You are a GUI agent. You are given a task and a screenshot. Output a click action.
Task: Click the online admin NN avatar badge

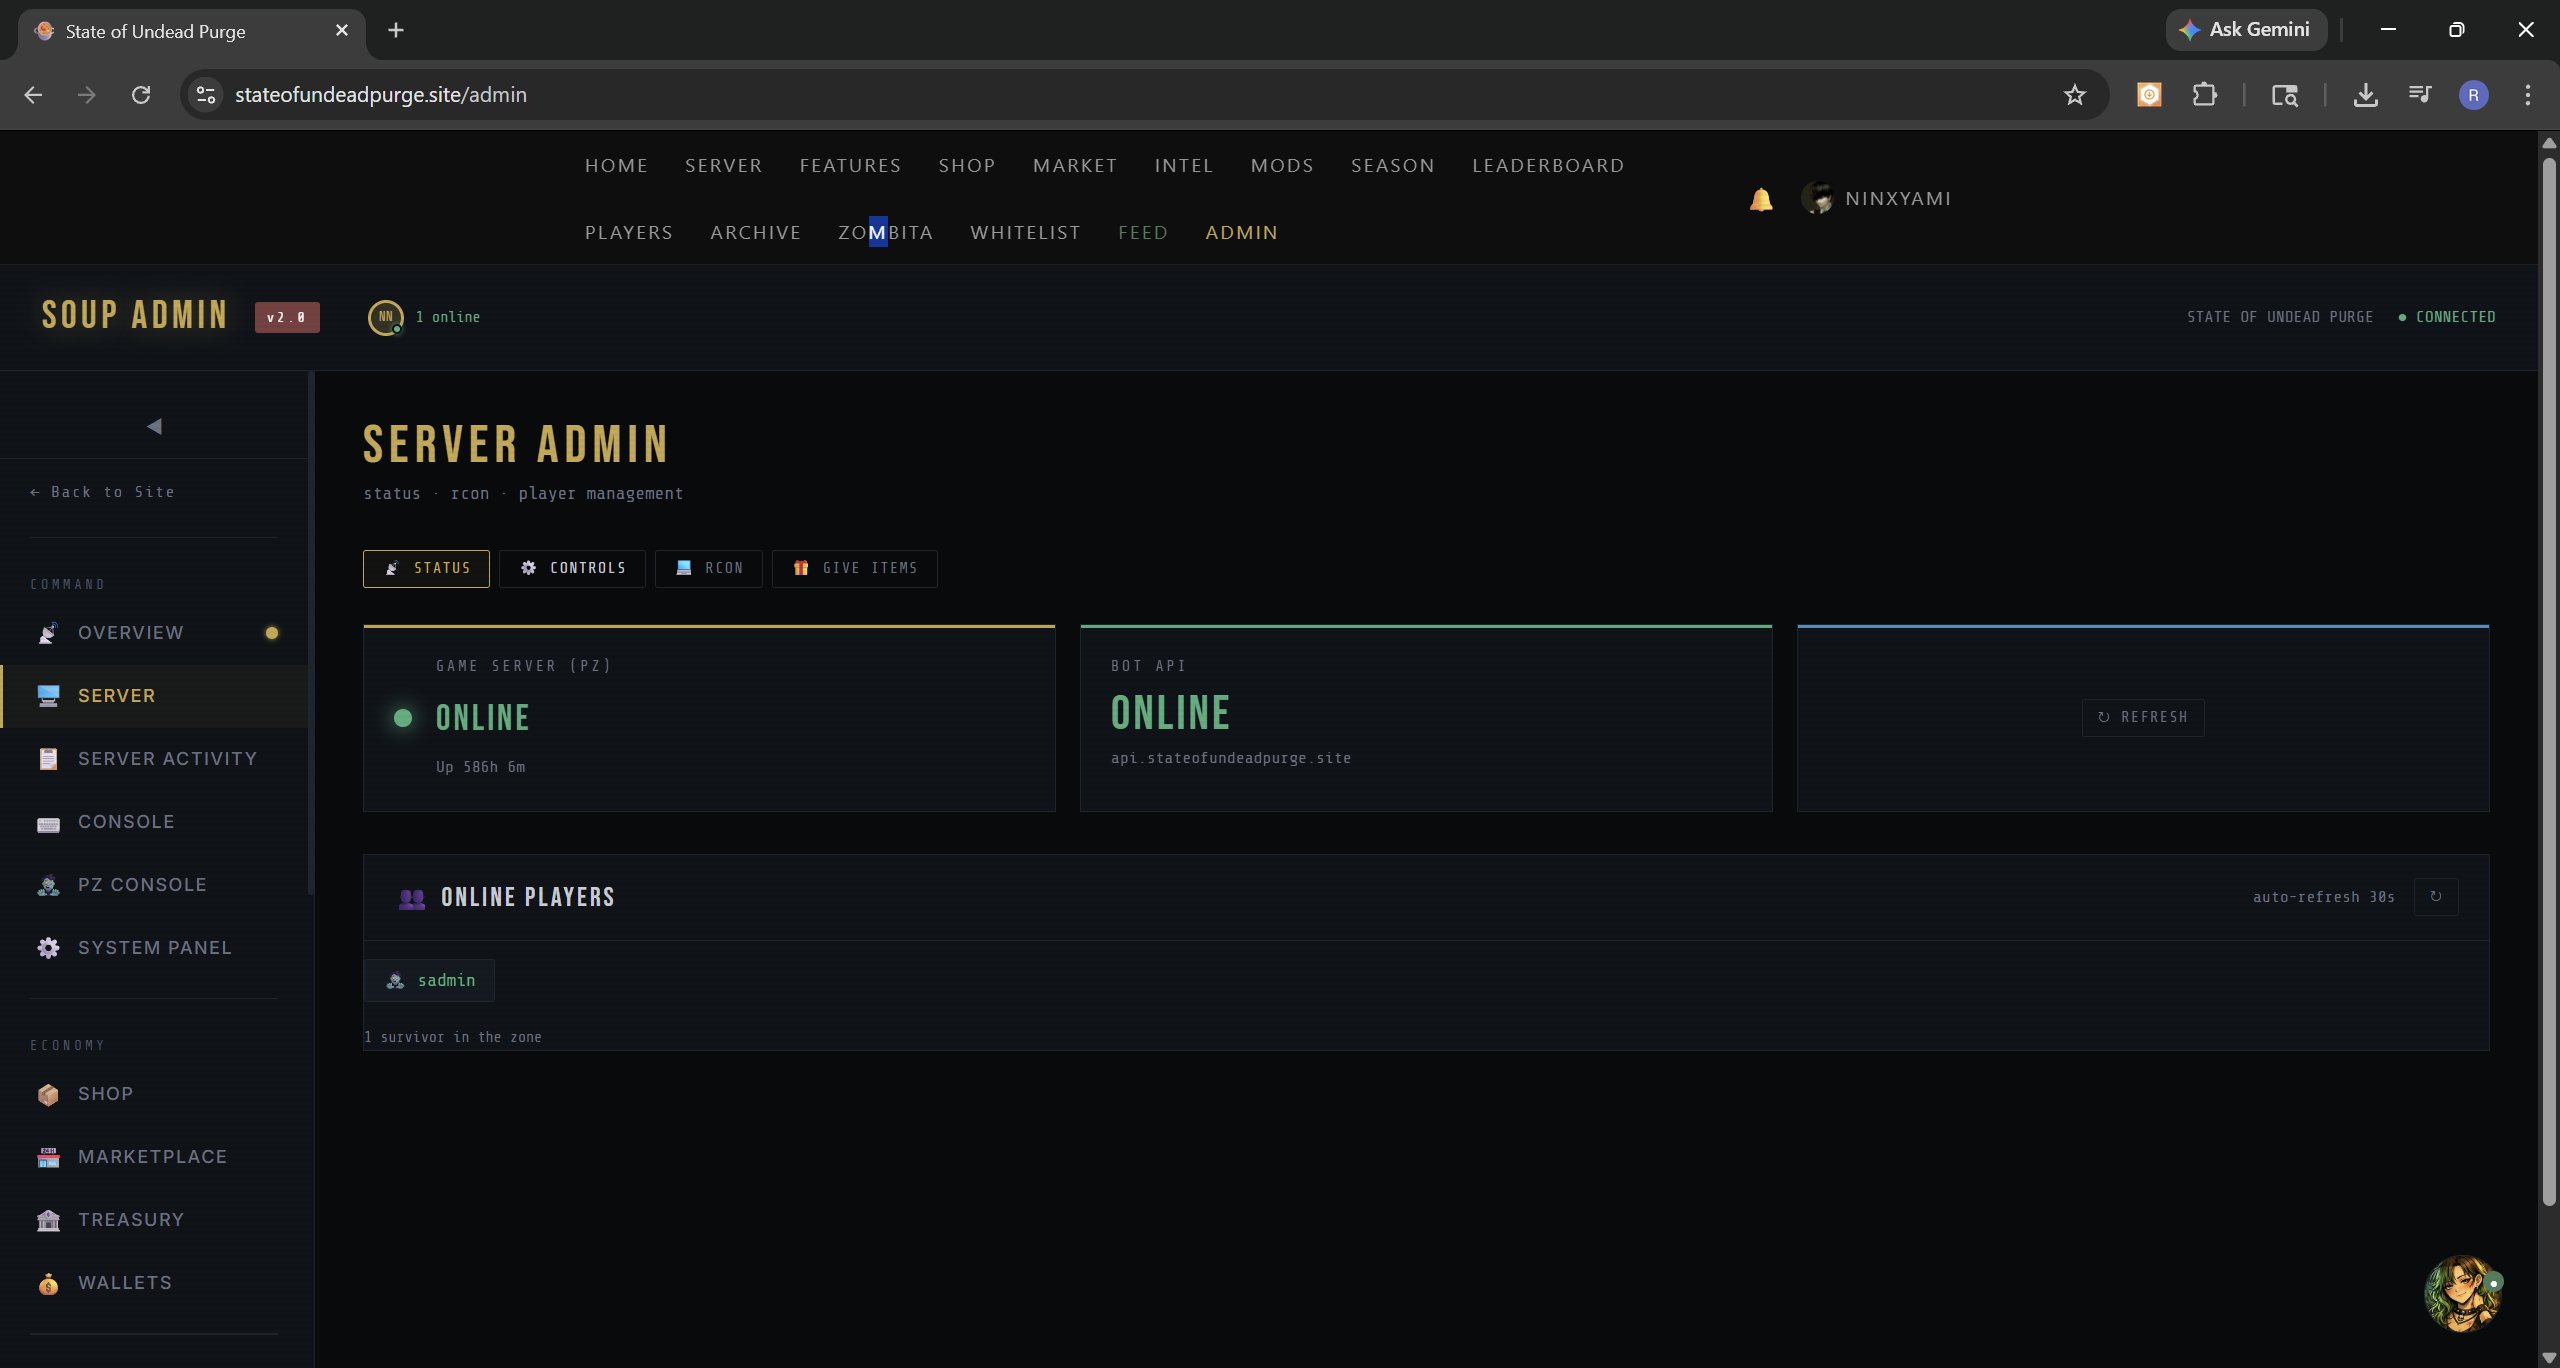(386, 317)
